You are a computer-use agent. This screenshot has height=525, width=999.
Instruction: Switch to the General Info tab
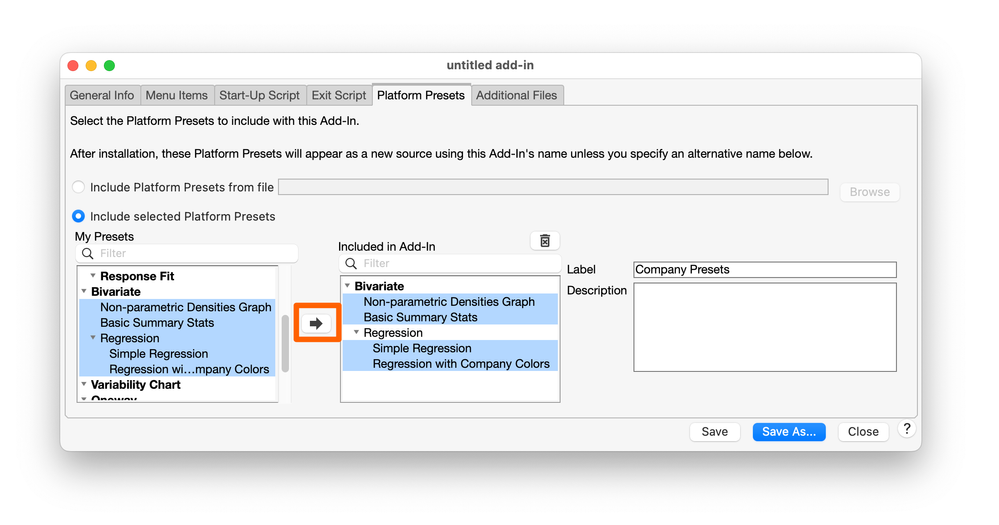[x=102, y=95]
